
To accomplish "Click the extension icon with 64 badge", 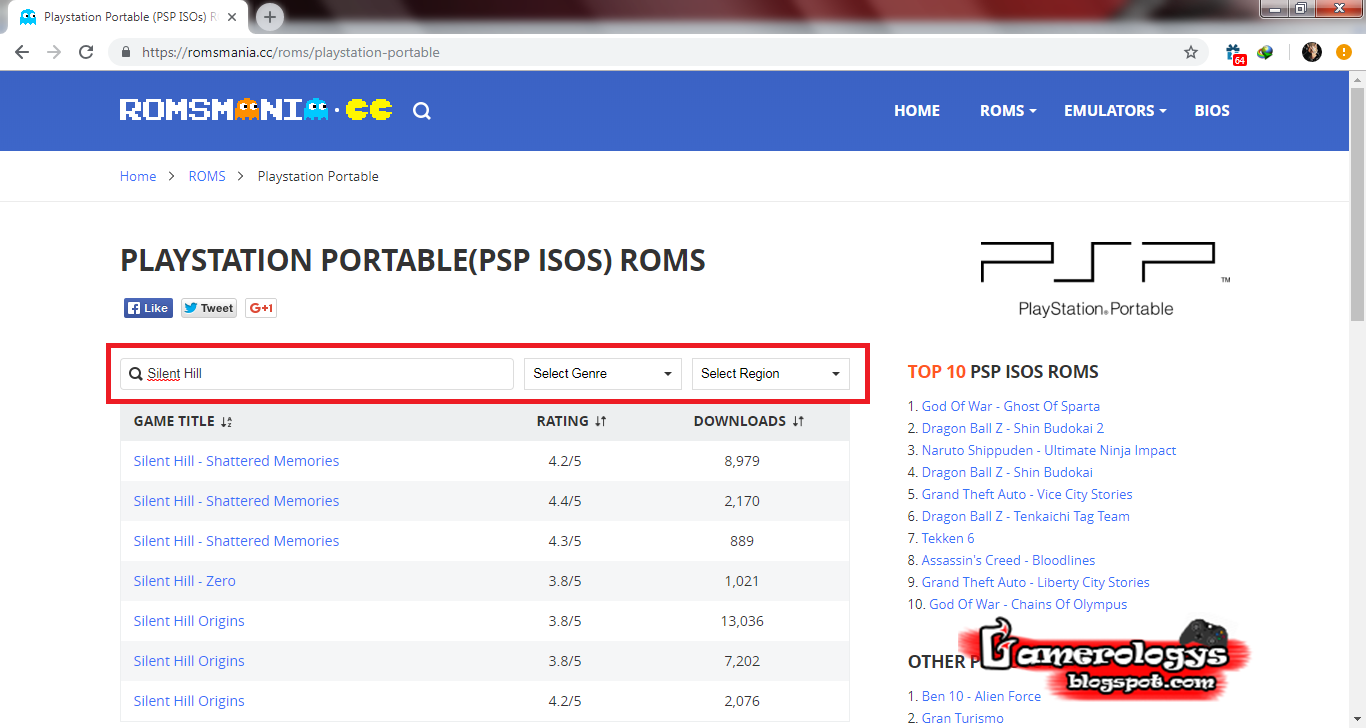I will point(1234,53).
